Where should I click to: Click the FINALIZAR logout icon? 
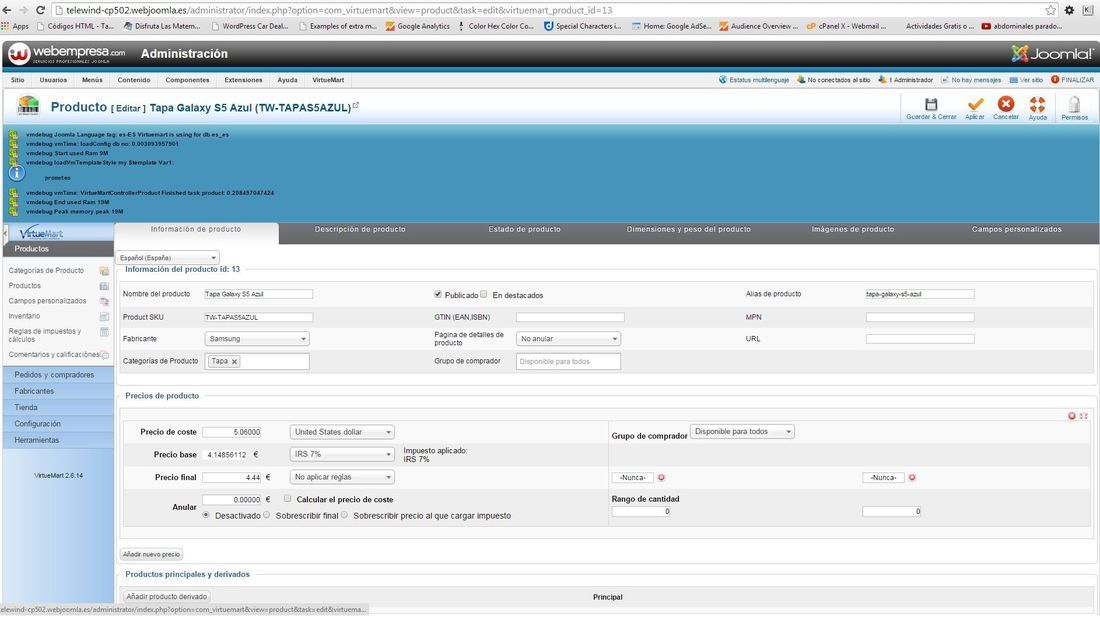[x=1054, y=80]
